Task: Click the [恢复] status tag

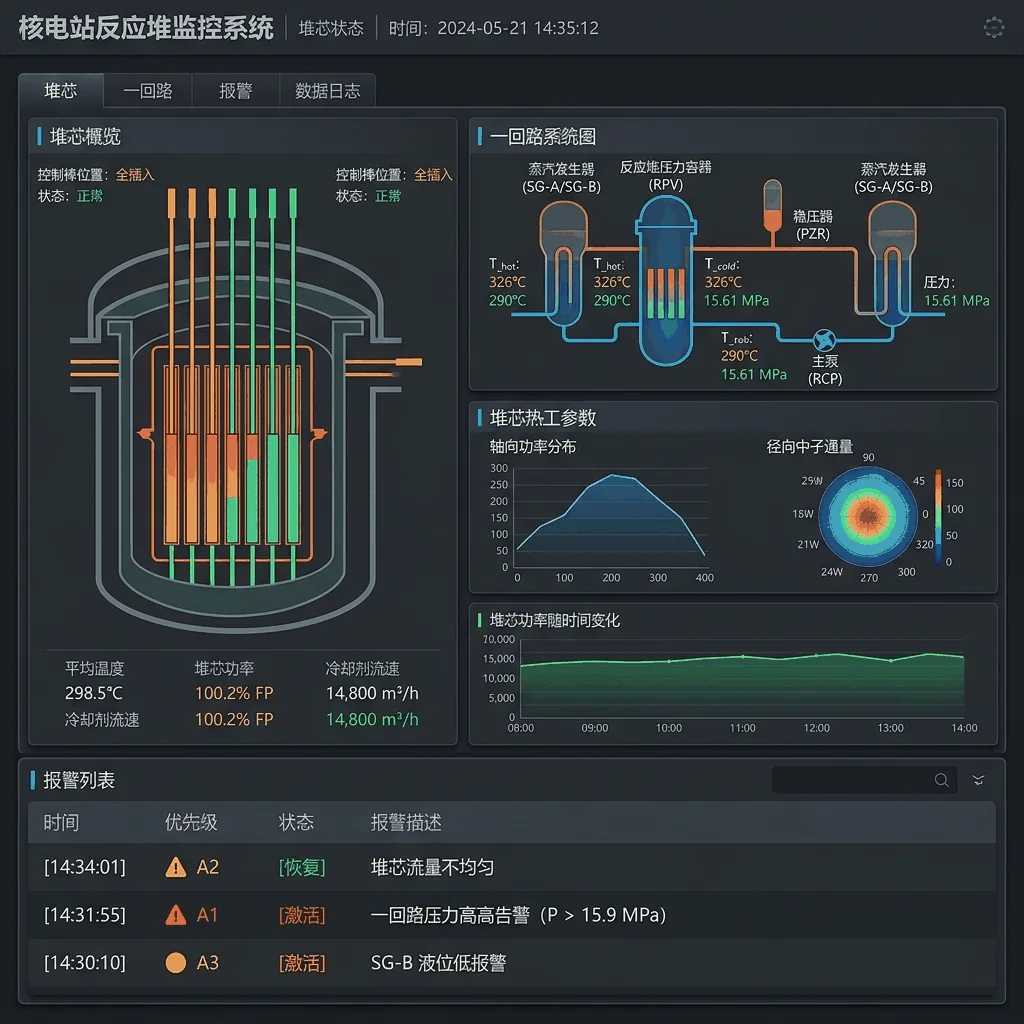Action: pos(302,867)
